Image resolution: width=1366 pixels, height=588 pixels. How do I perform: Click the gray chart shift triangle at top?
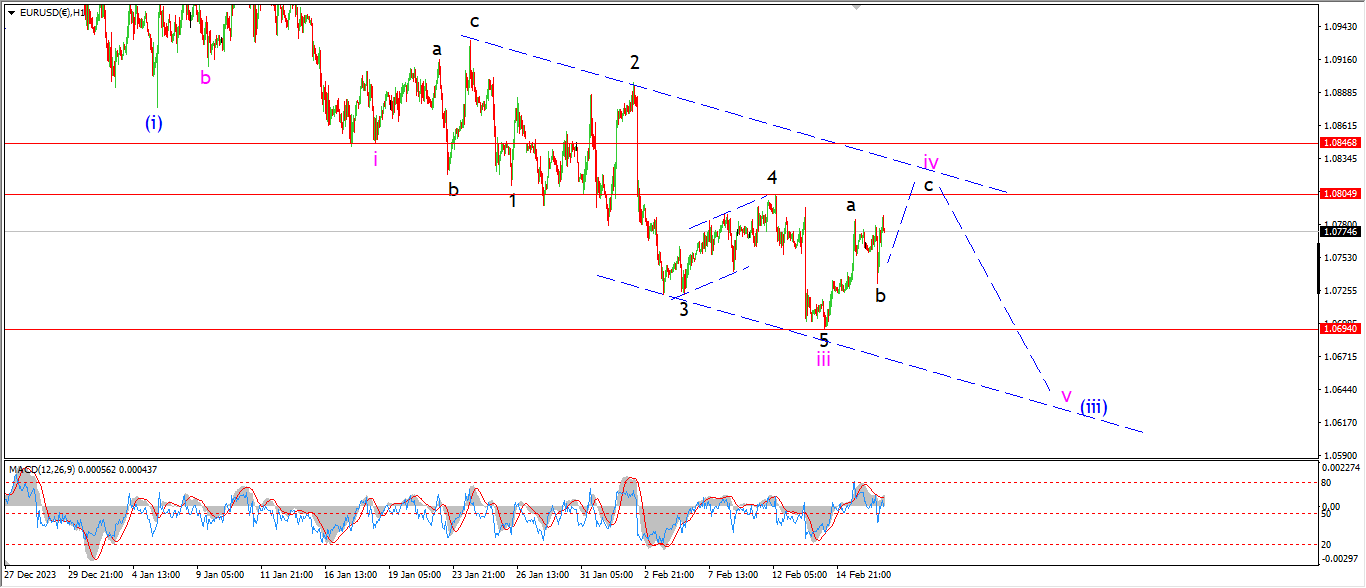856,7
